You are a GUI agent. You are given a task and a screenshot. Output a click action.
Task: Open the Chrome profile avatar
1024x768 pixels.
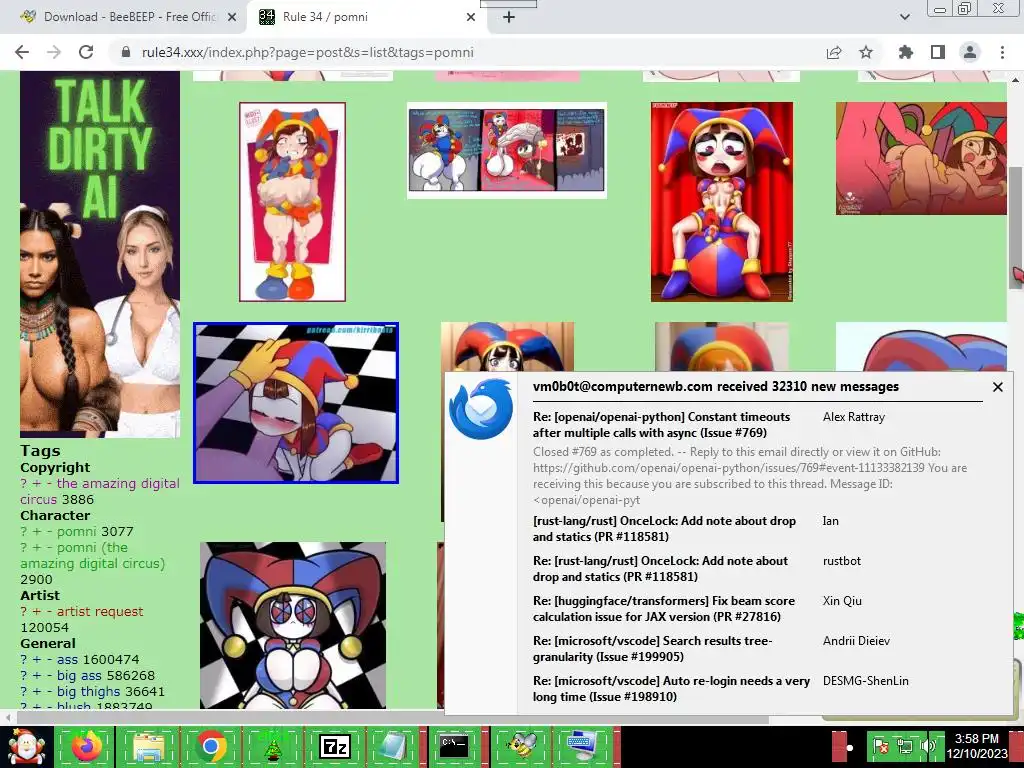[970, 52]
